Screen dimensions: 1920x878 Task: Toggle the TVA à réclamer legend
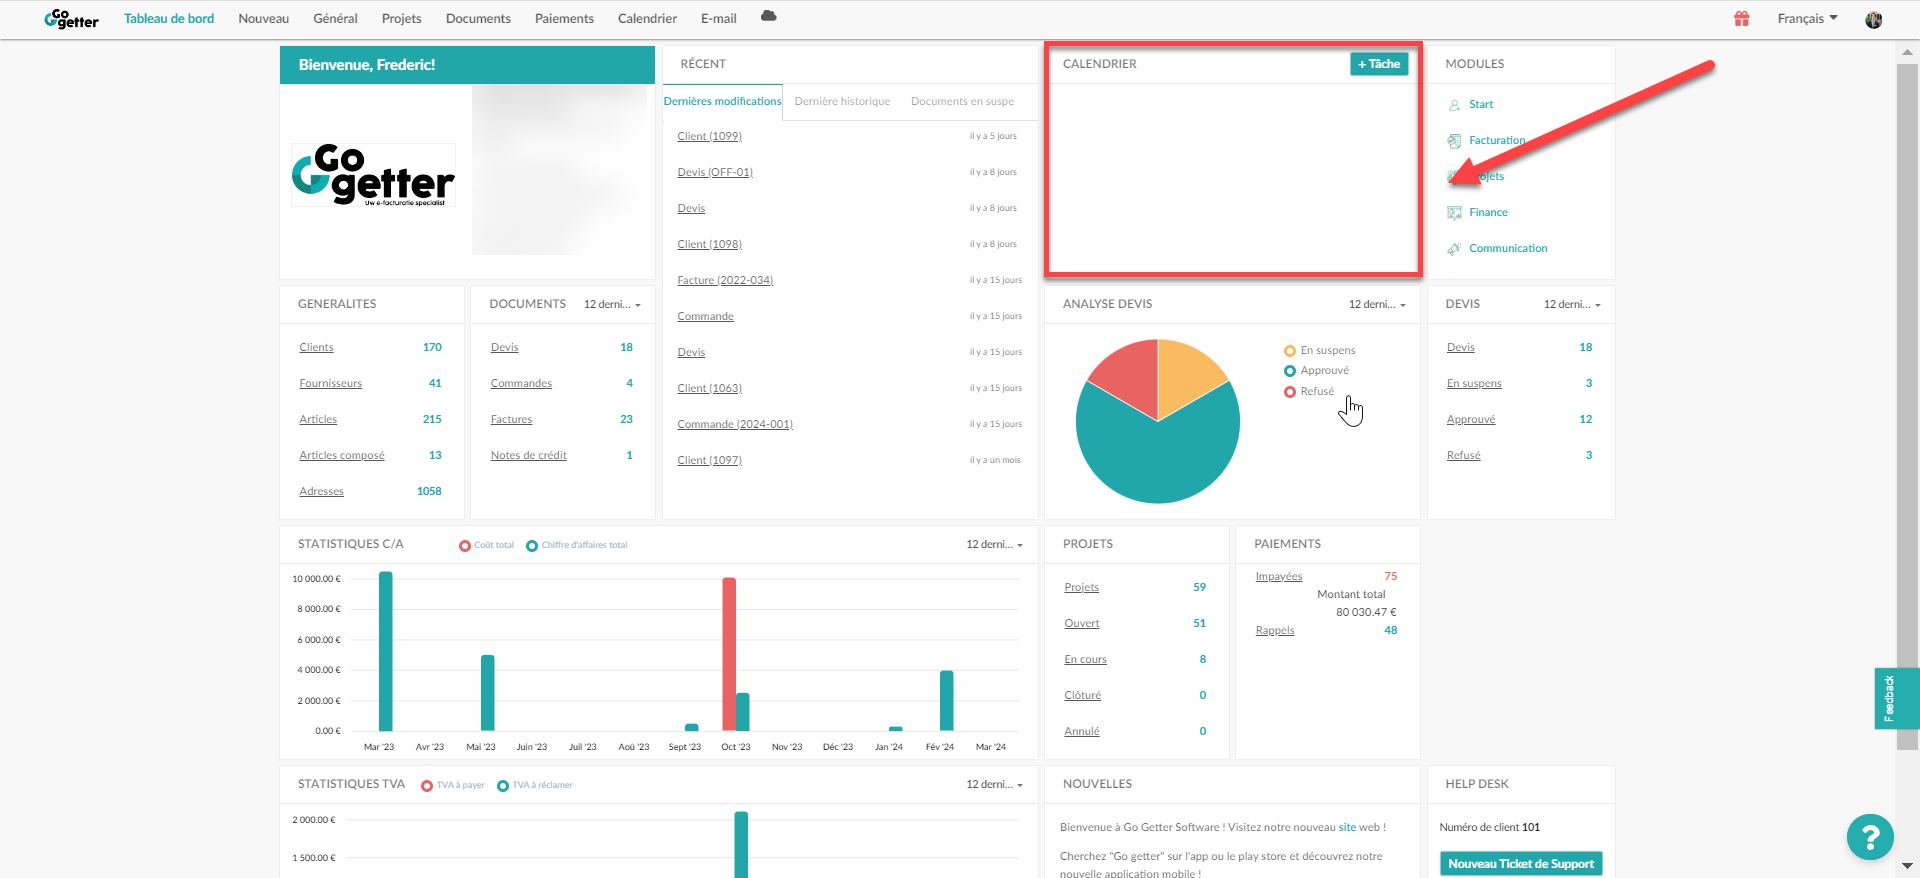coord(535,786)
